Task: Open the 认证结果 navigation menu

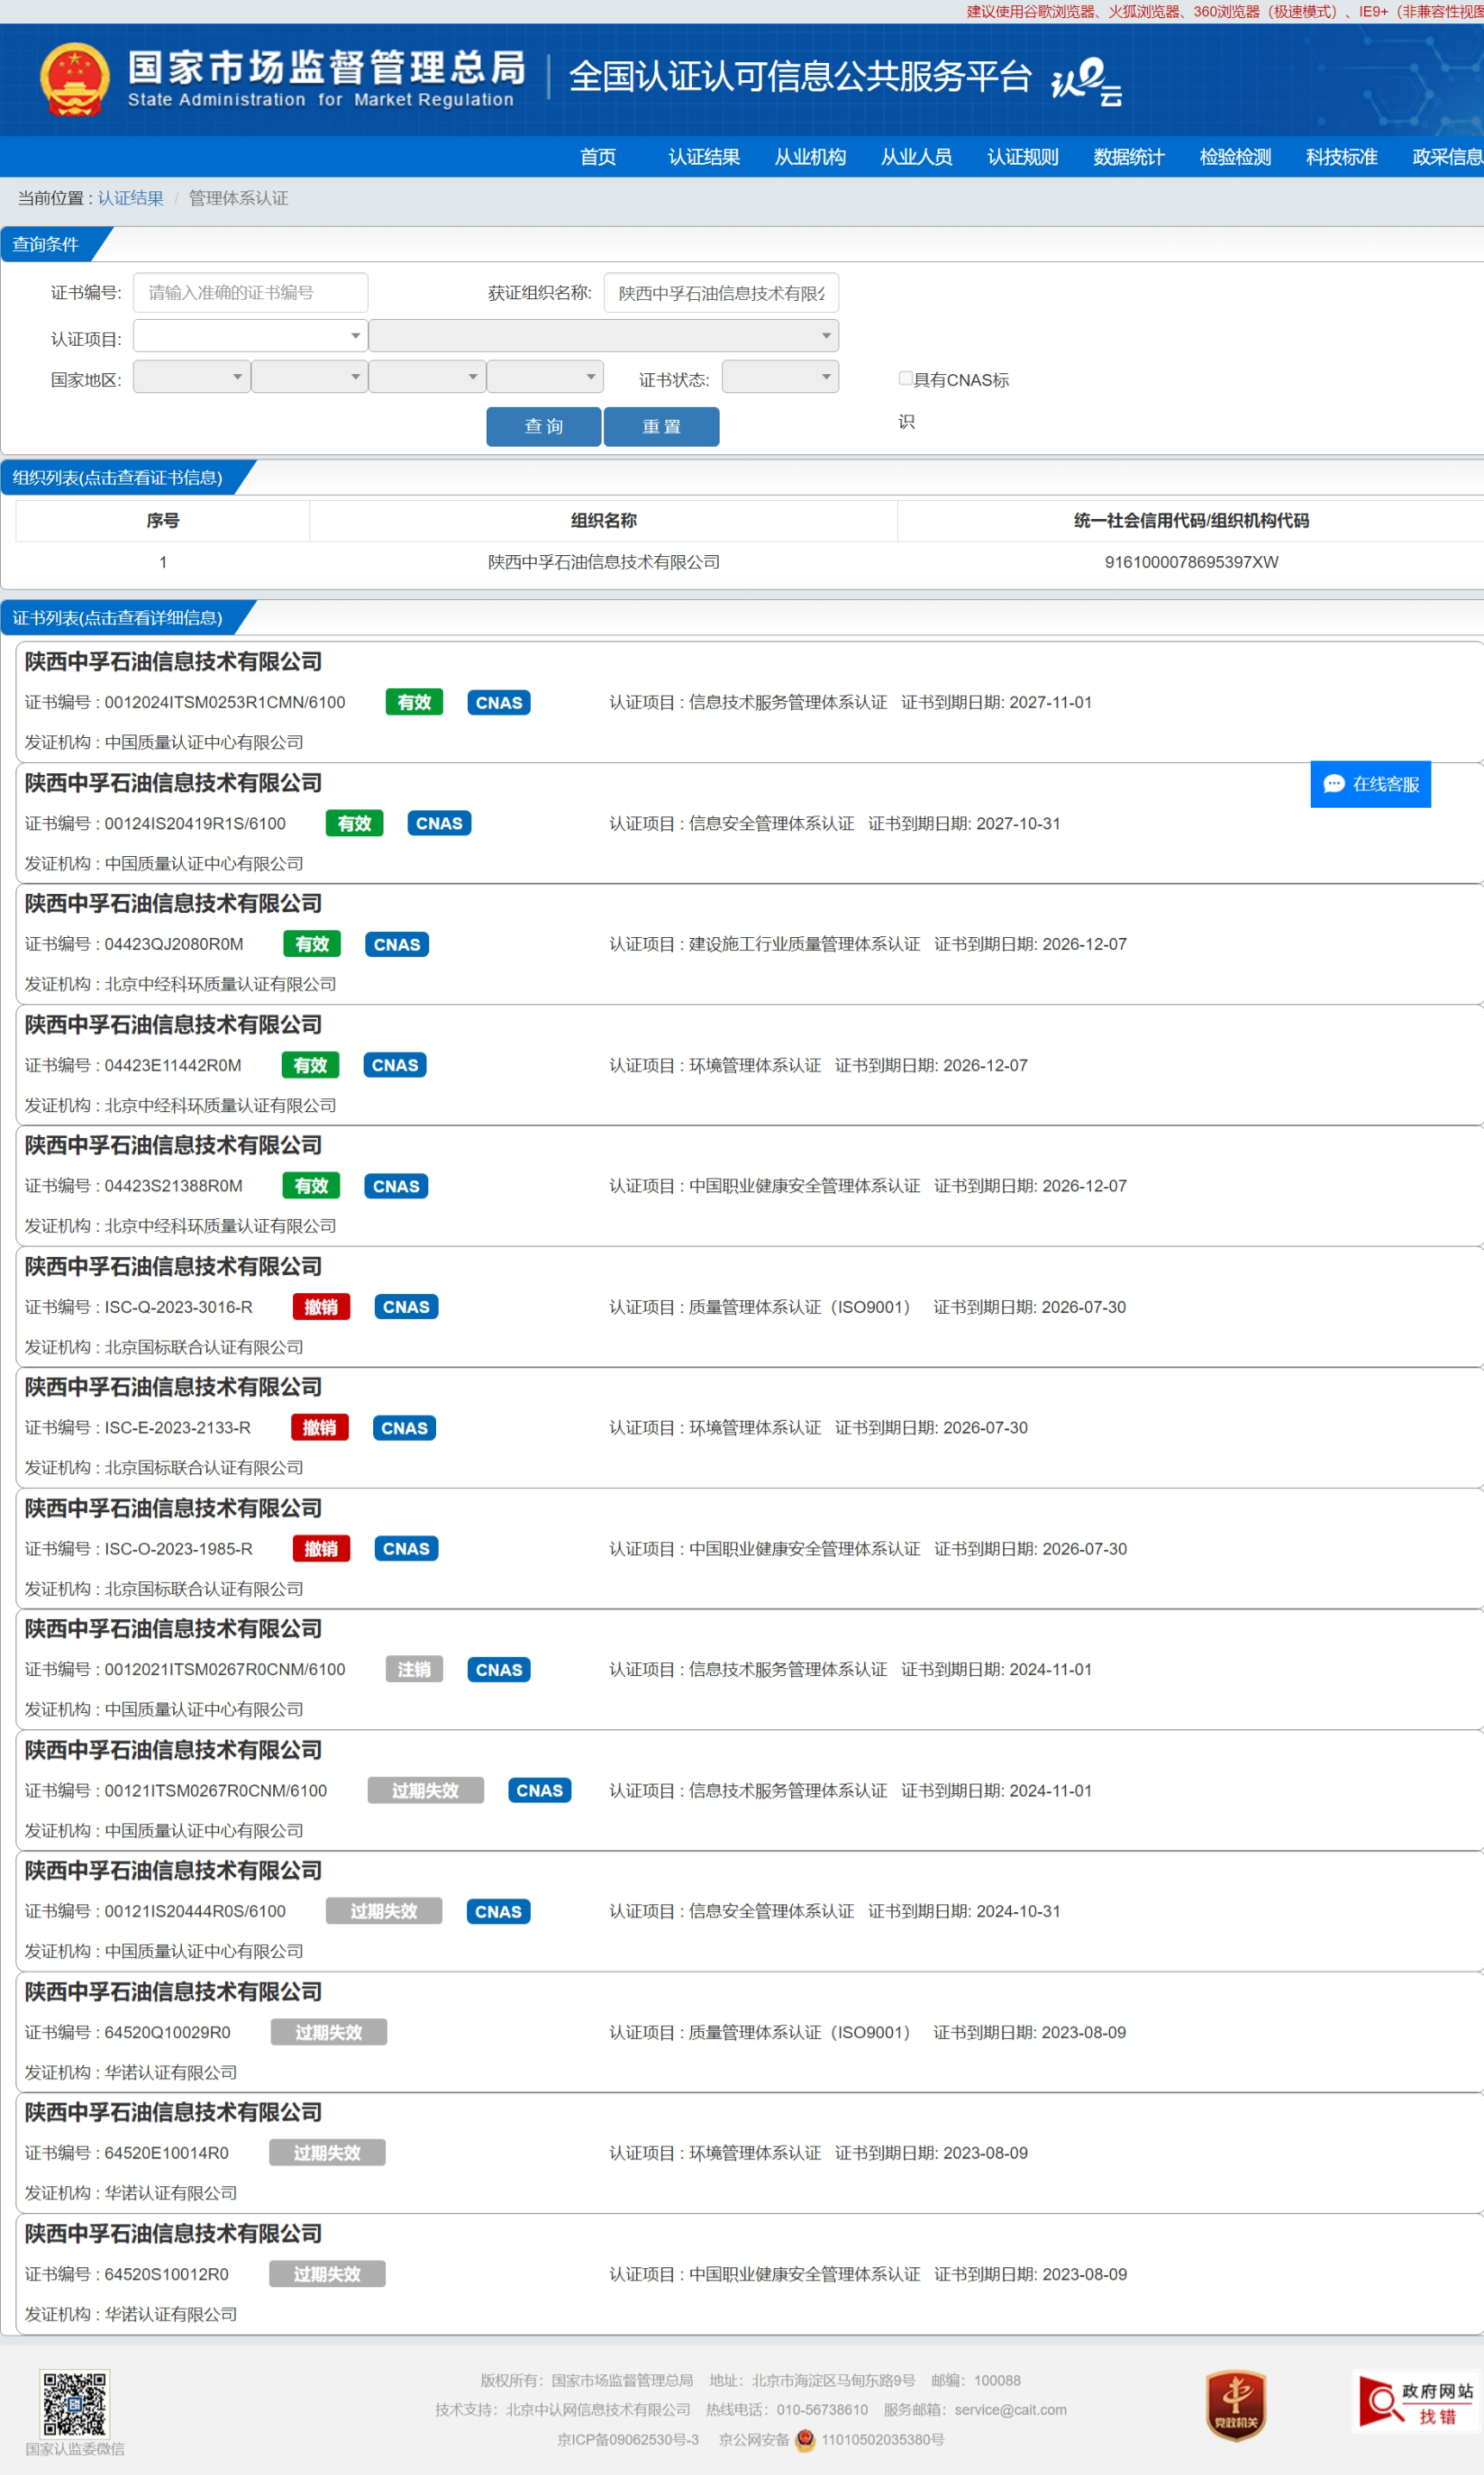Action: [x=704, y=157]
